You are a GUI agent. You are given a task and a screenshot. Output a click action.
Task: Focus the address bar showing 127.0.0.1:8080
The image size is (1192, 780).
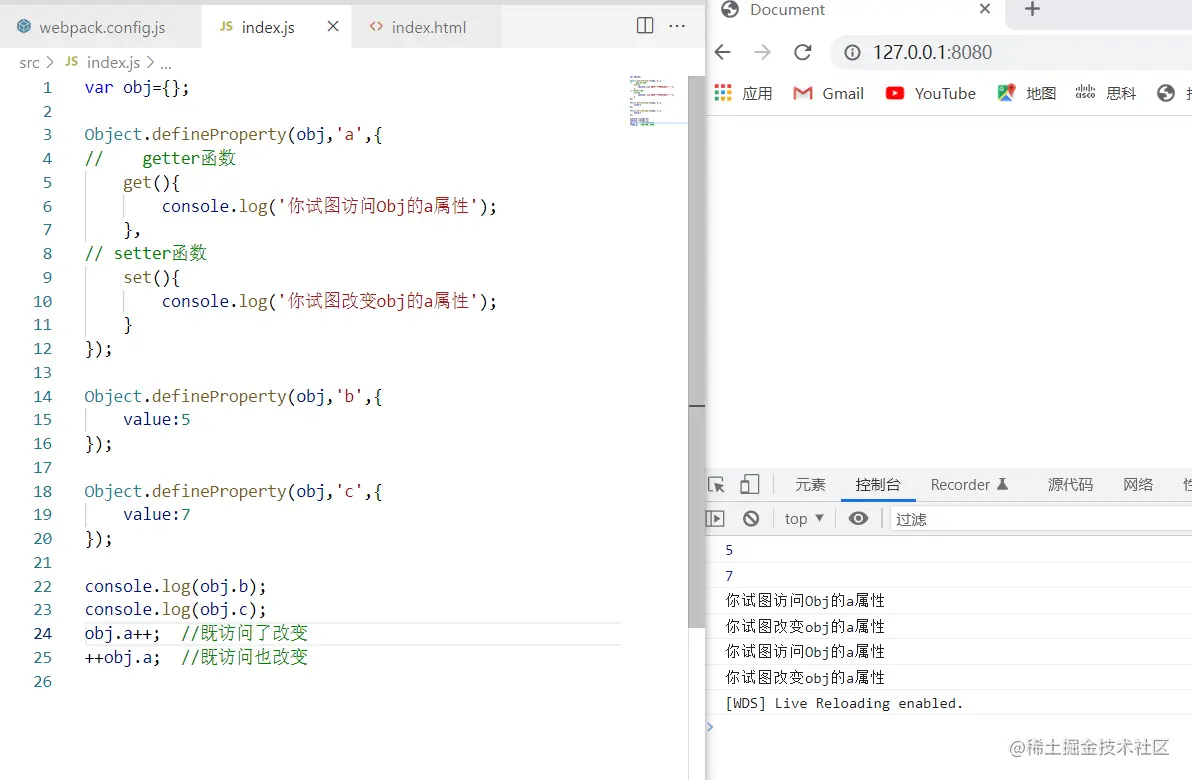[1011, 52]
